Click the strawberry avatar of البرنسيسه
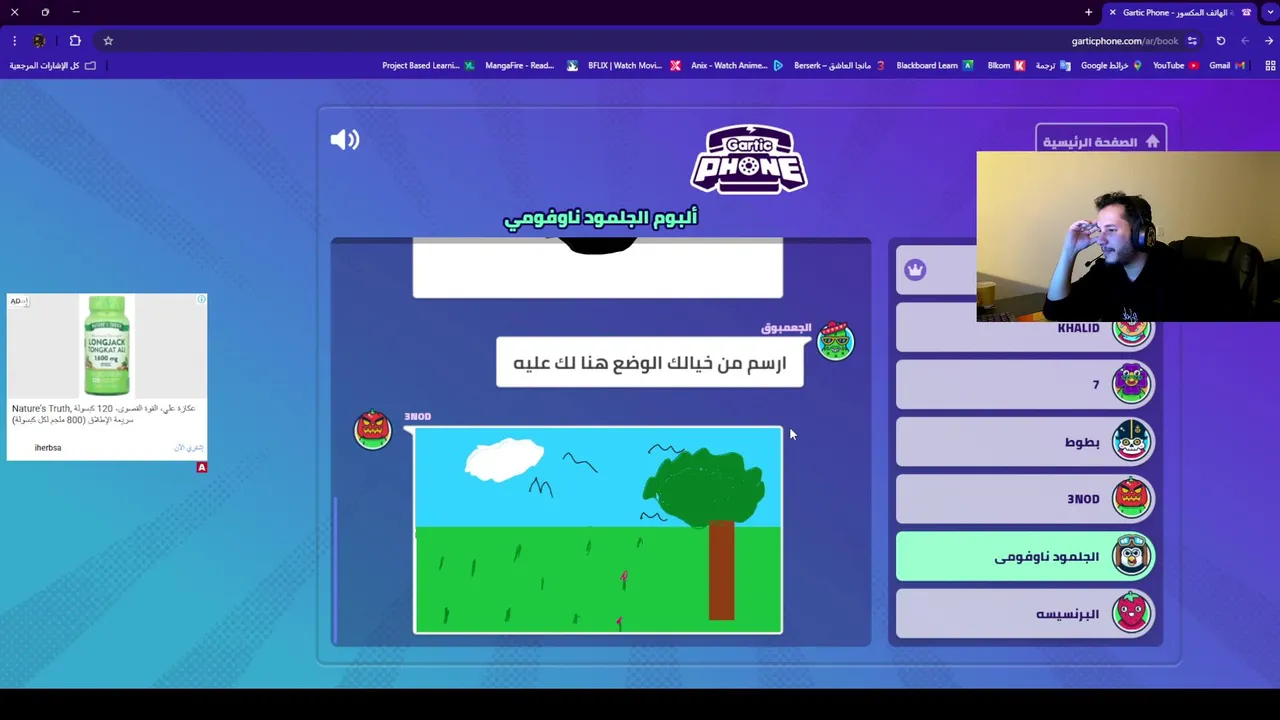The height and width of the screenshot is (720, 1280). (x=1131, y=613)
